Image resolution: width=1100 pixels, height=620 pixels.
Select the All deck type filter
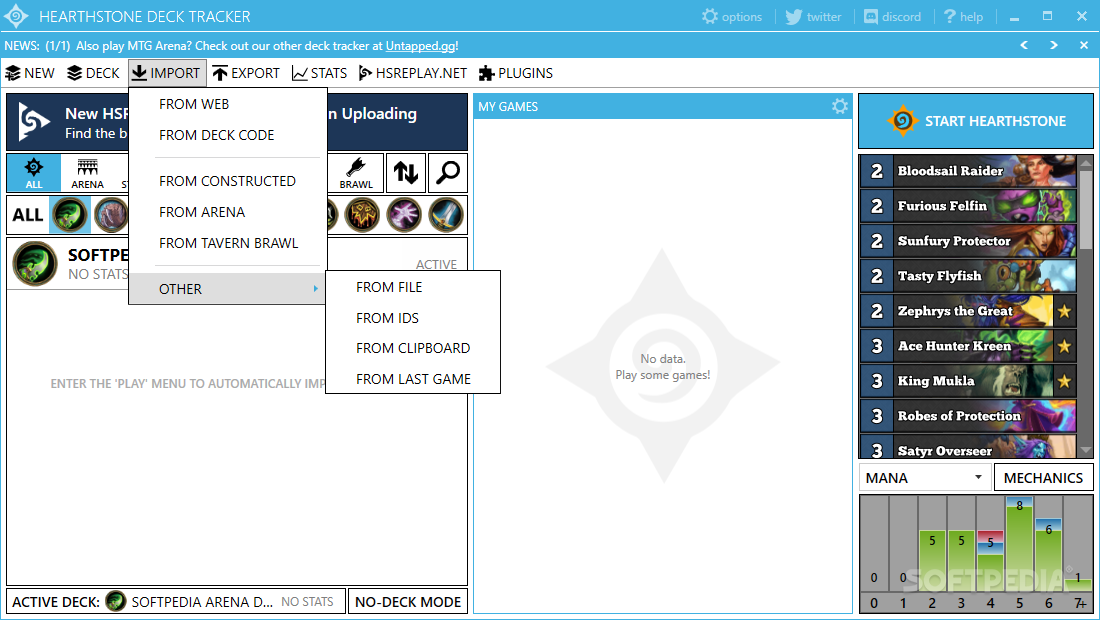pyautogui.click(x=34, y=173)
